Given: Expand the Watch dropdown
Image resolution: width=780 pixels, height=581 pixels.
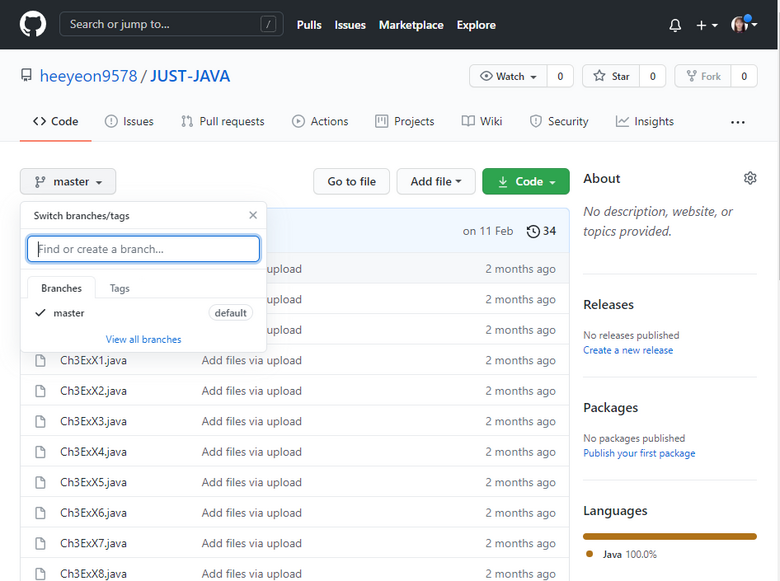Looking at the screenshot, I should coord(508,76).
